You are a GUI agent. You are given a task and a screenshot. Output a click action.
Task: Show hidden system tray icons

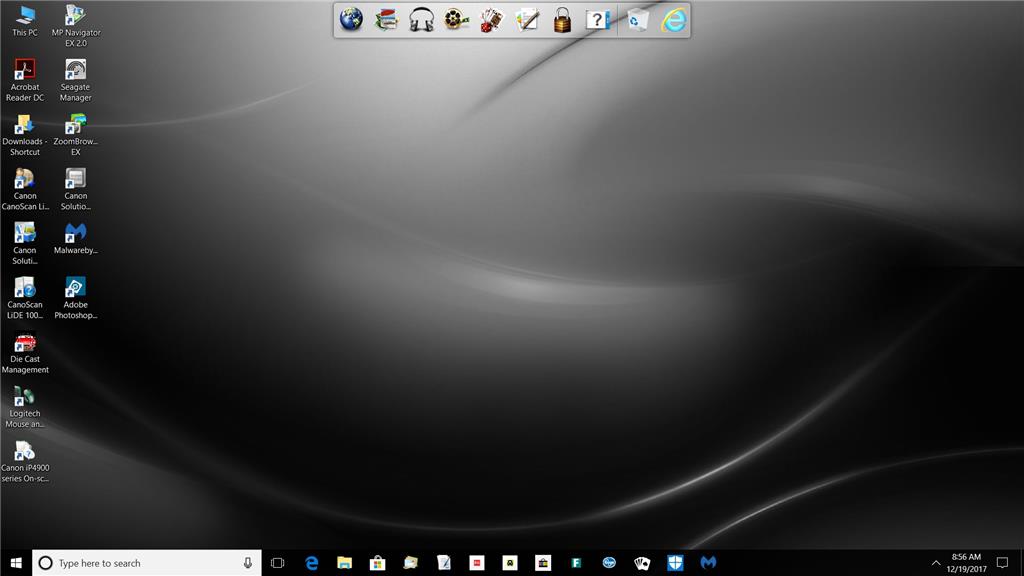click(936, 562)
